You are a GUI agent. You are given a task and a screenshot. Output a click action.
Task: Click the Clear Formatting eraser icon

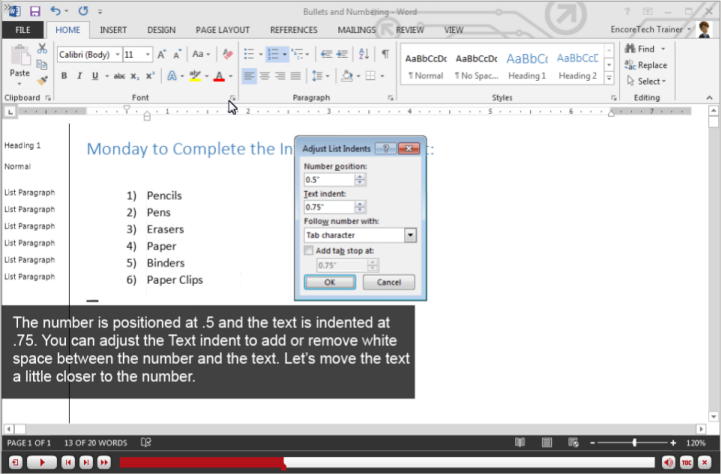(227, 54)
